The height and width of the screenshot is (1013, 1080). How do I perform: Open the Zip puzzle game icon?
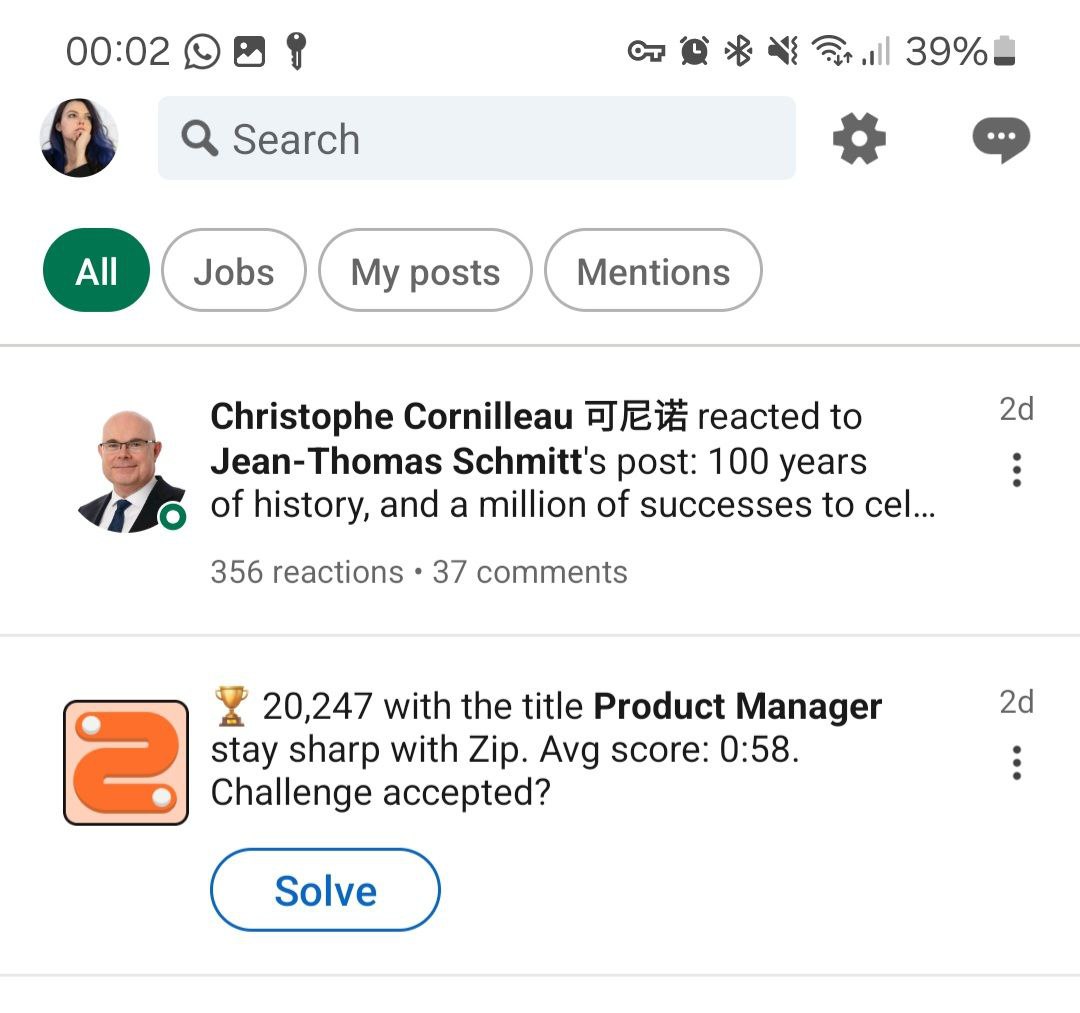pos(126,762)
